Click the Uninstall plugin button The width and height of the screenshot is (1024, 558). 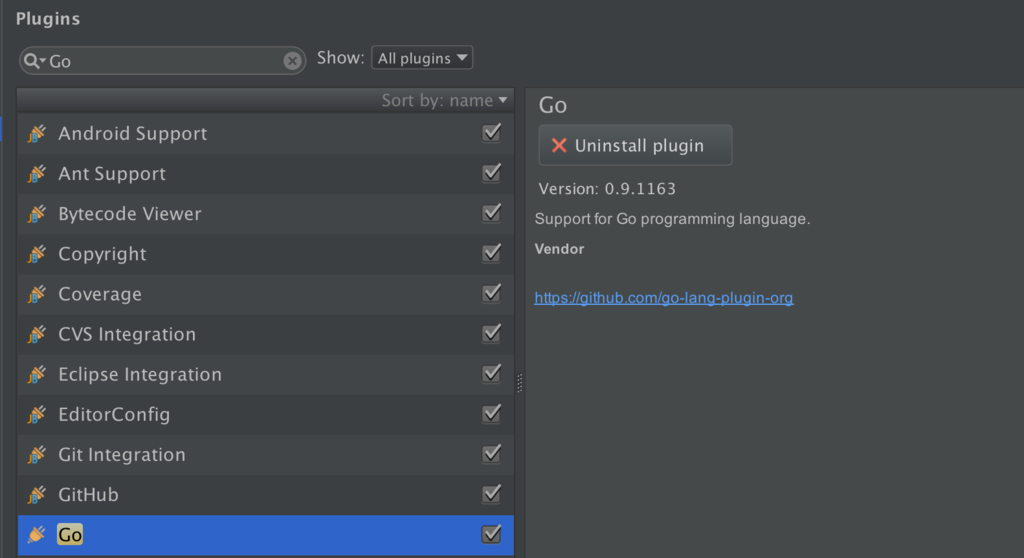(x=635, y=145)
